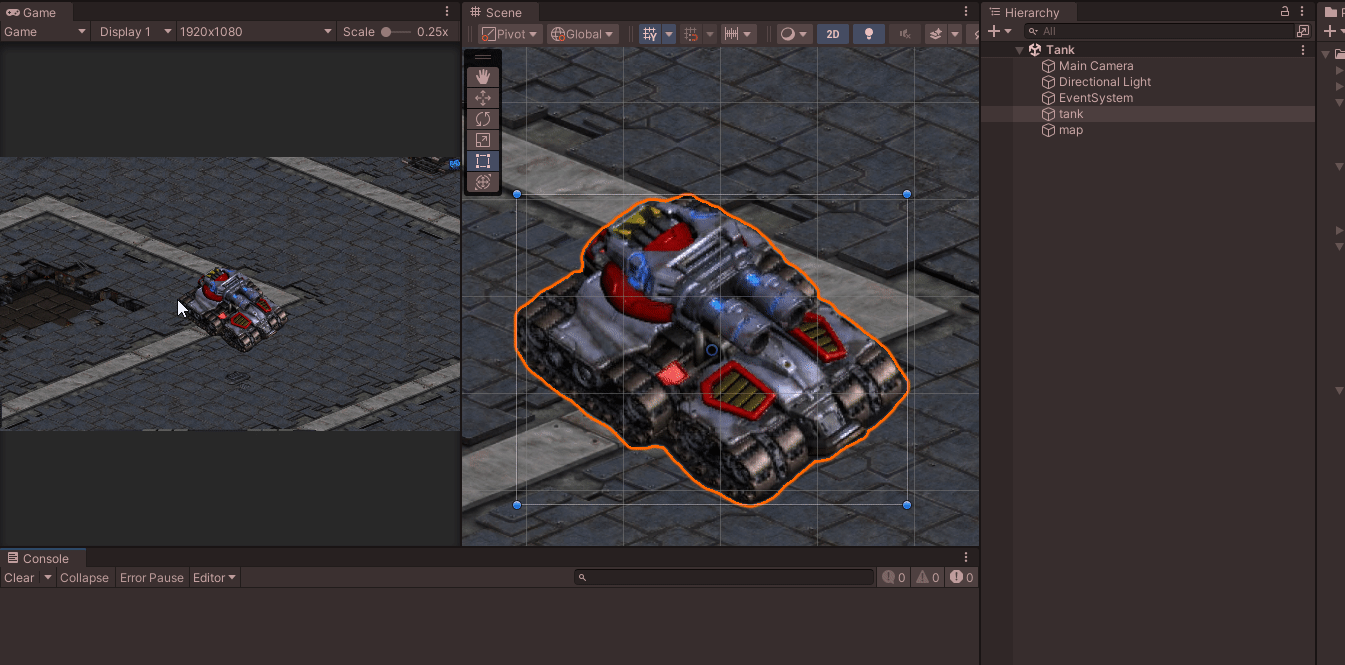Toggle scene audio mute
Viewport: 1345px width, 665px height.
pos(905,34)
